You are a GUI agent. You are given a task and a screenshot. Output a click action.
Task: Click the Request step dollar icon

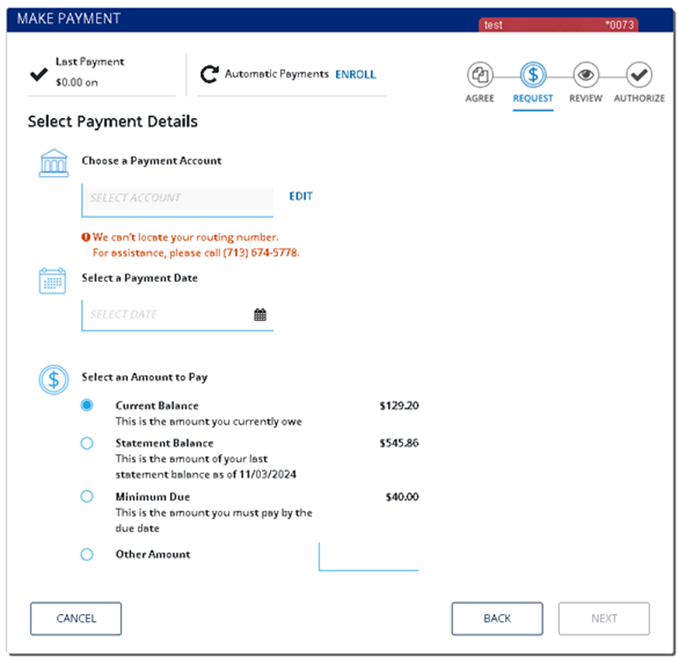point(533,75)
